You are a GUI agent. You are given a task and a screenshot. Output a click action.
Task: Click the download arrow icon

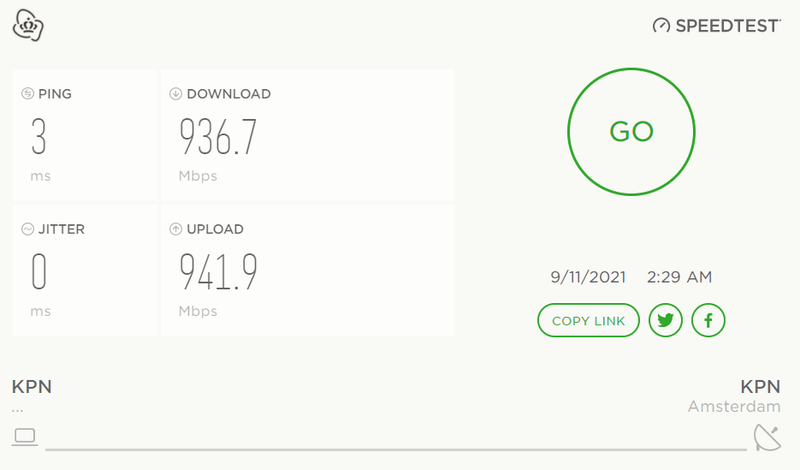click(176, 94)
